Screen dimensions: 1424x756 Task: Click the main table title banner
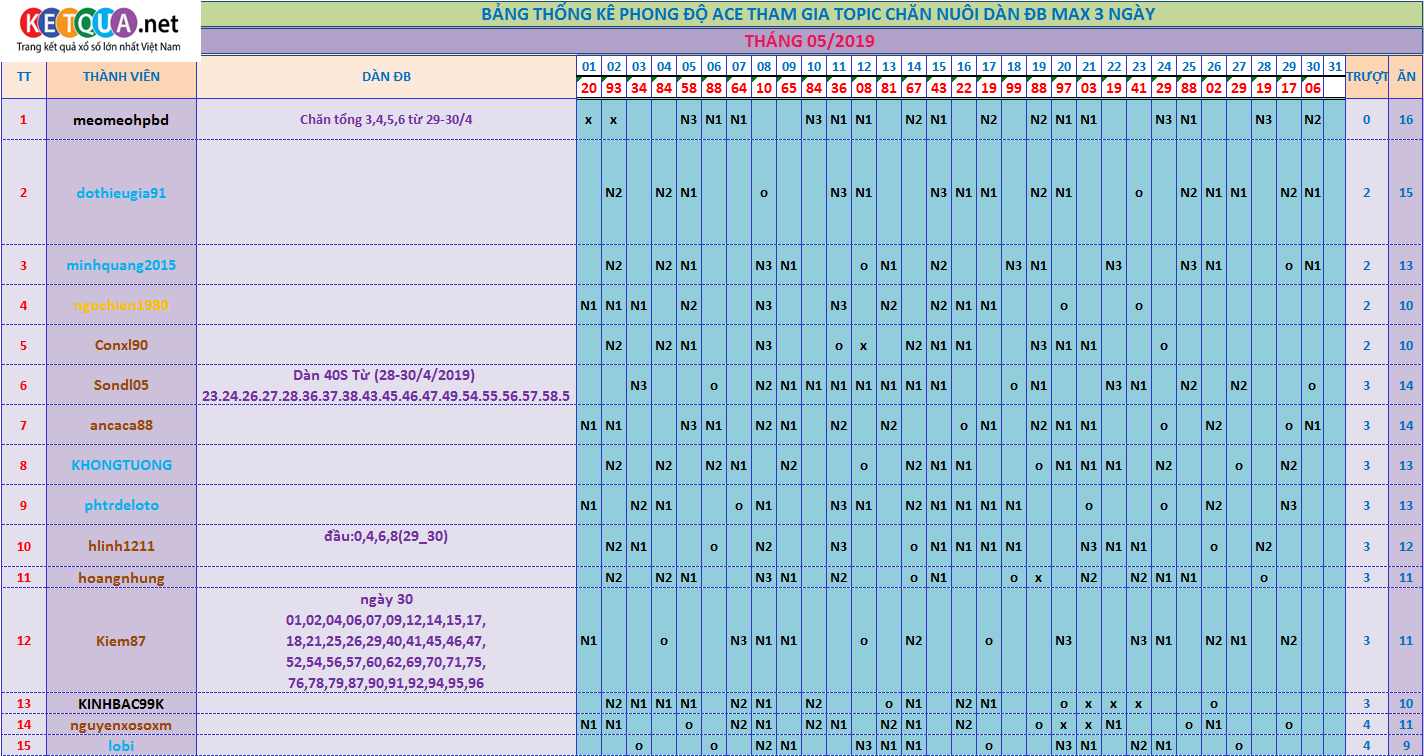pos(810,14)
